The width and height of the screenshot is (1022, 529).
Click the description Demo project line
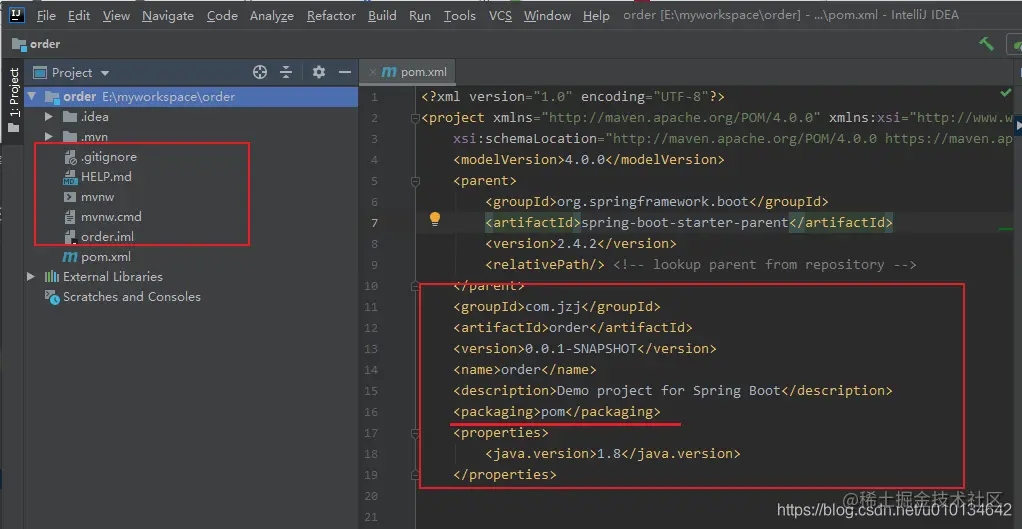point(673,391)
